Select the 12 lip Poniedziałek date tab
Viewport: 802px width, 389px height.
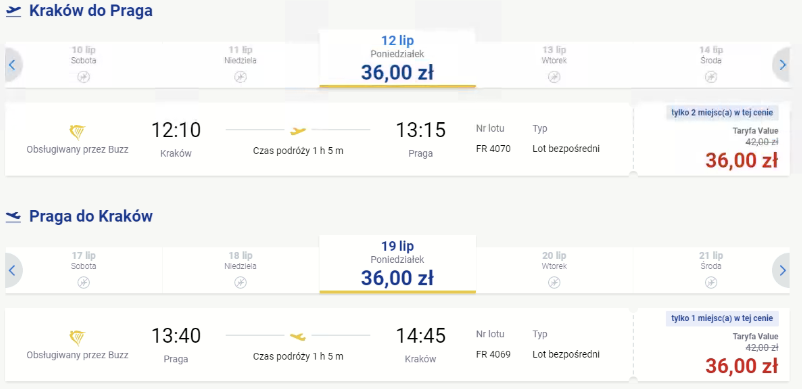pos(397,58)
